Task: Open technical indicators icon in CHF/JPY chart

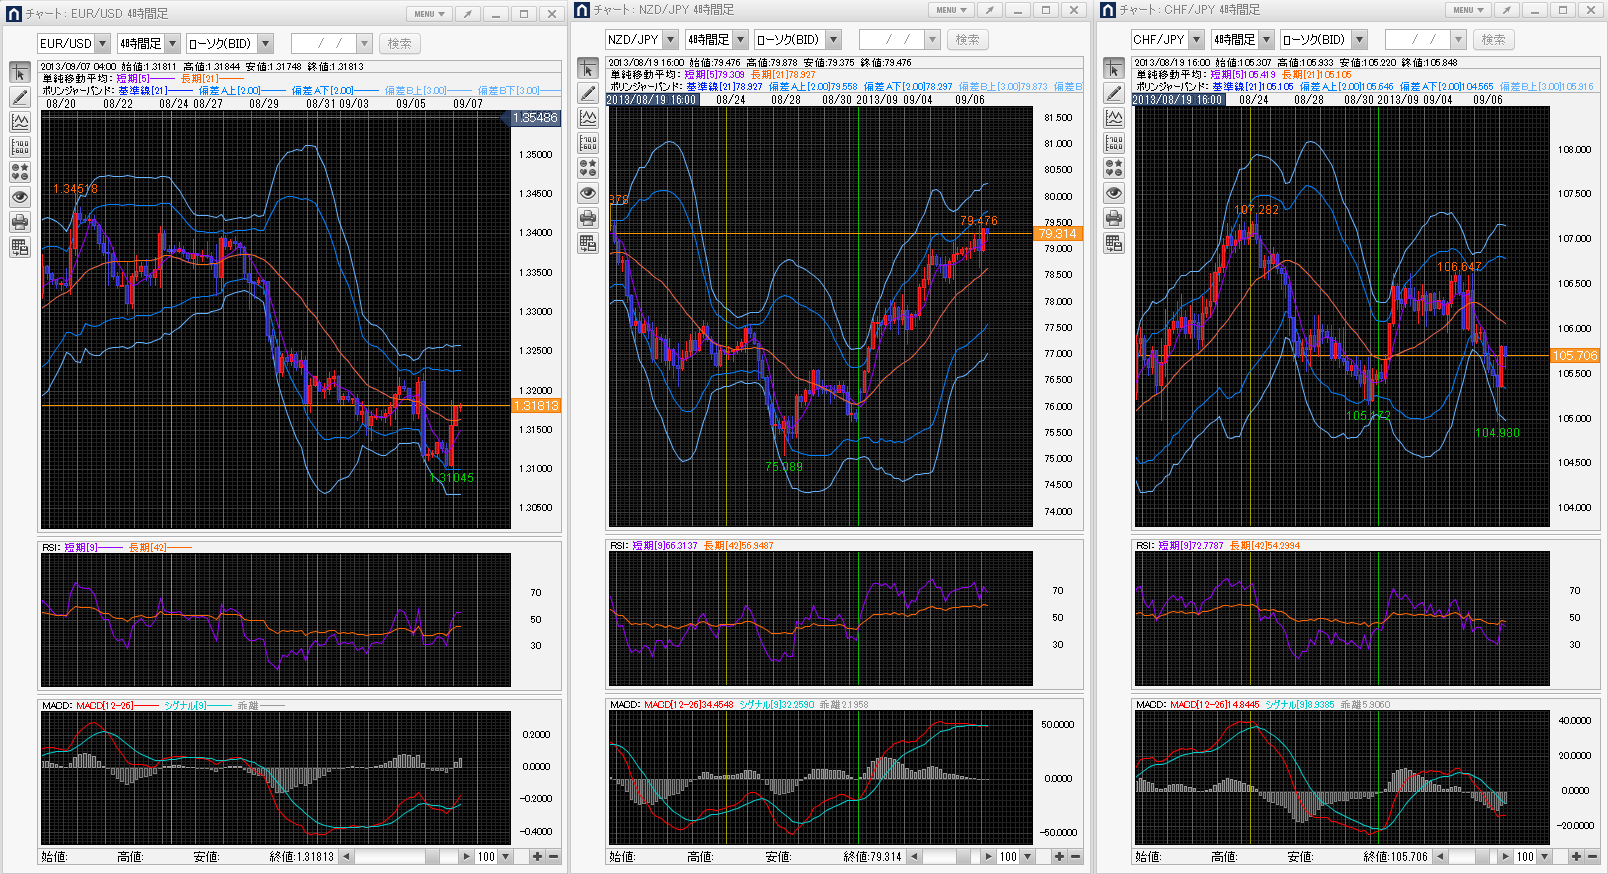Action: [x=1114, y=118]
